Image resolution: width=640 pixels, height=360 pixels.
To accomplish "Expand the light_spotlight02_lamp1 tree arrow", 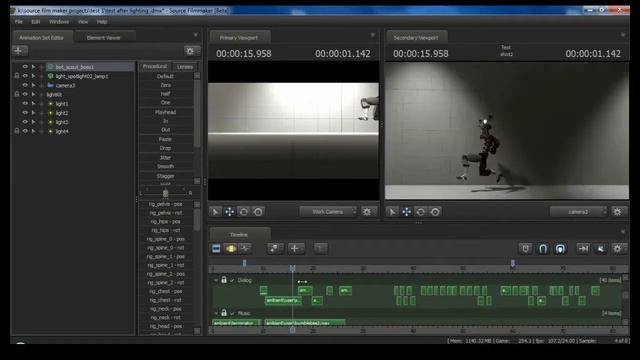I will [x=33, y=76].
